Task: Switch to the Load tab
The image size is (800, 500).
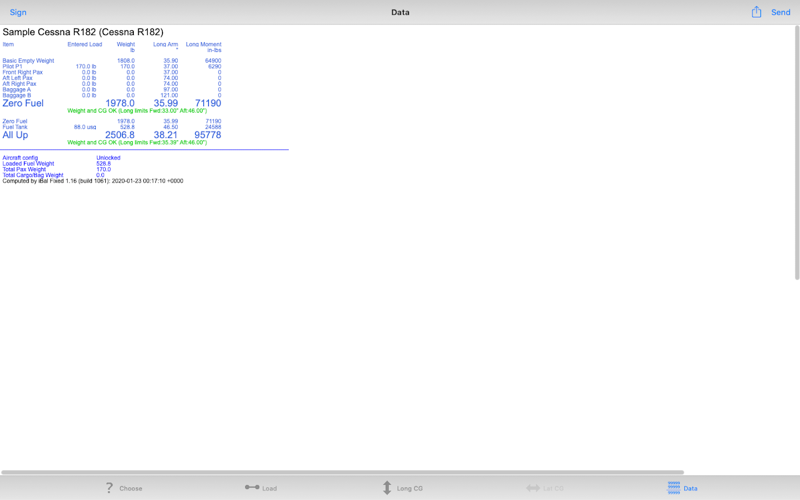Action: (261, 488)
